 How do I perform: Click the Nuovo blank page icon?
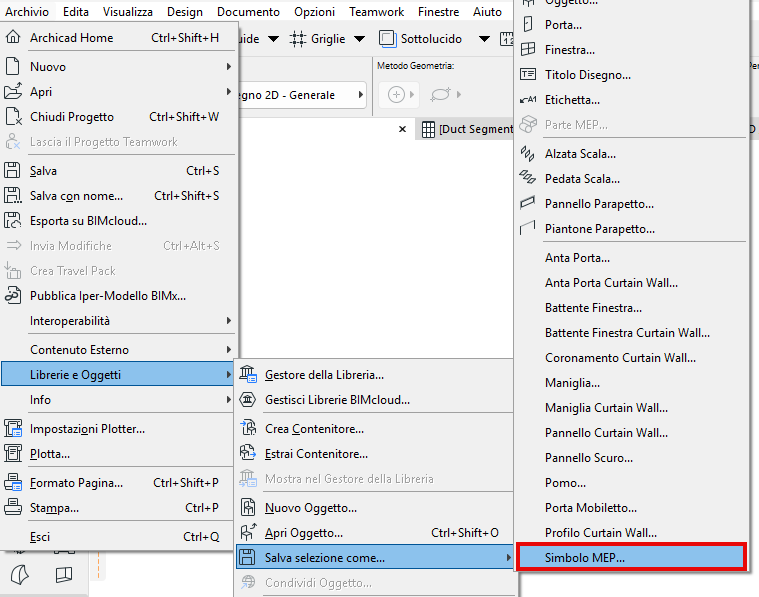click(x=13, y=66)
